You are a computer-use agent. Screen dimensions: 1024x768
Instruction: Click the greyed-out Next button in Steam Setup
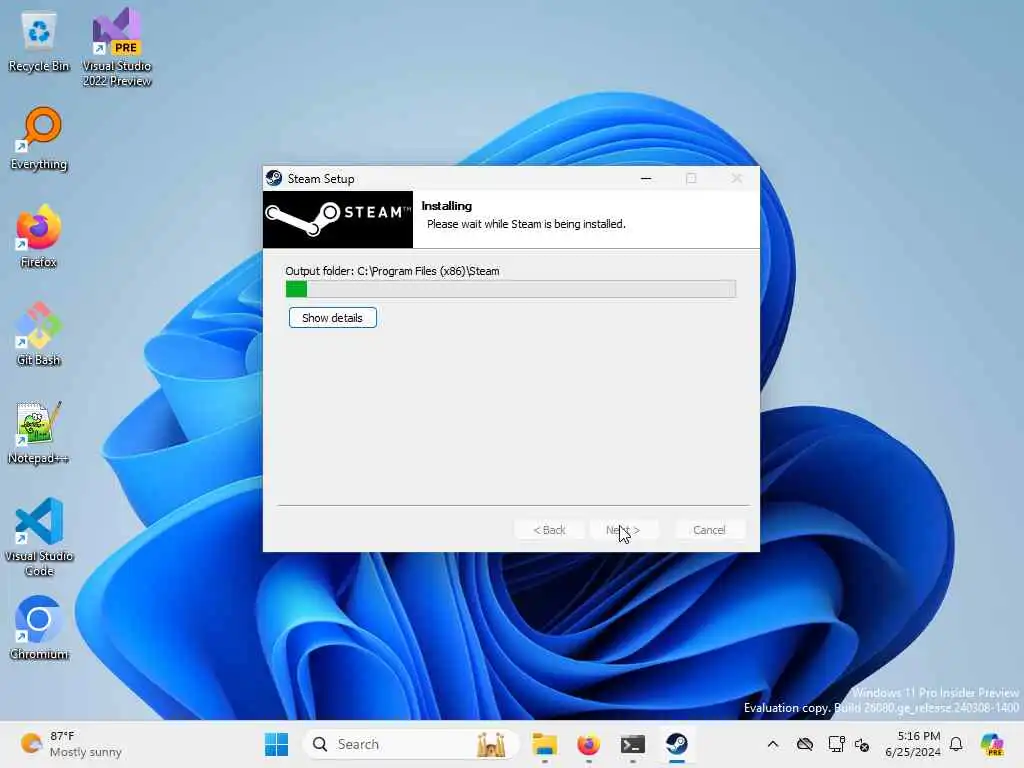pyautogui.click(x=623, y=530)
